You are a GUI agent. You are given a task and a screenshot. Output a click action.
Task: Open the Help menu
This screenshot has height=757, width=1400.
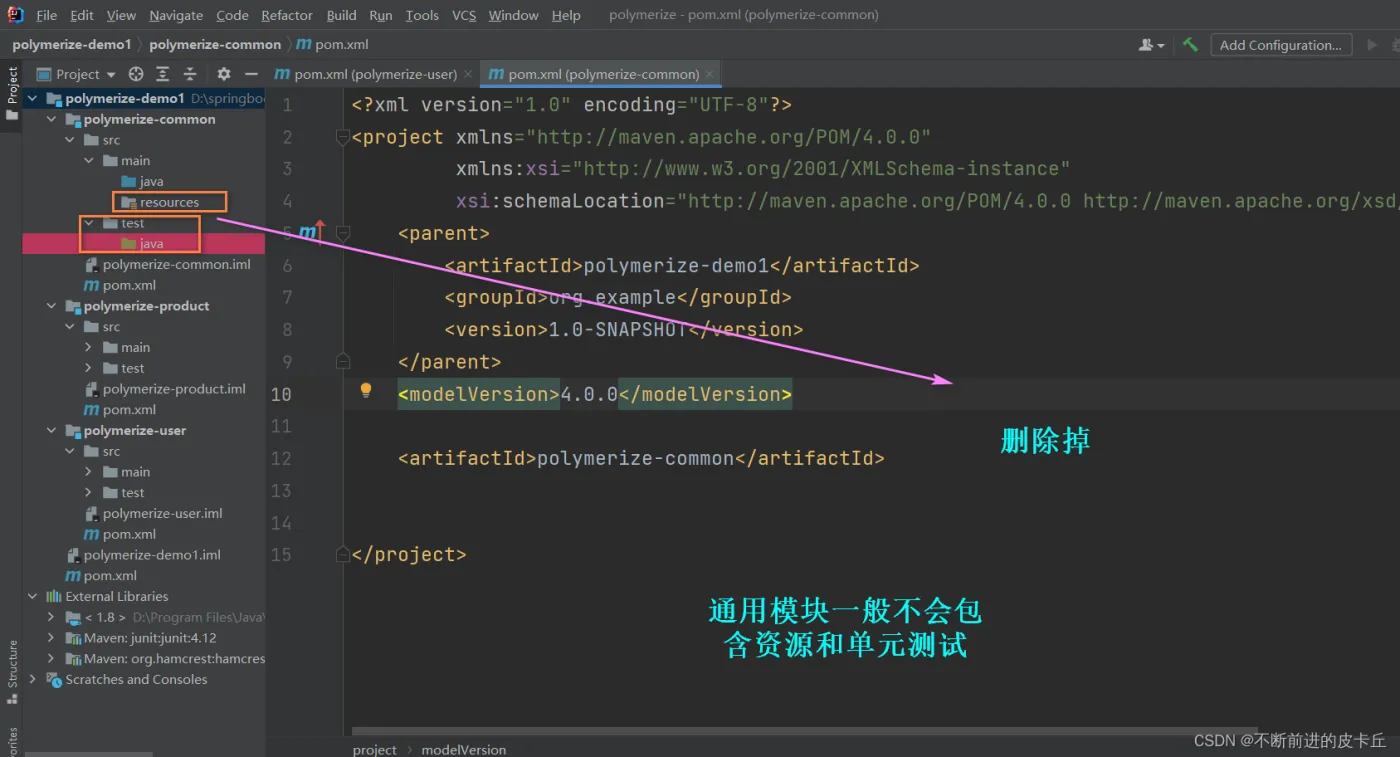point(566,15)
